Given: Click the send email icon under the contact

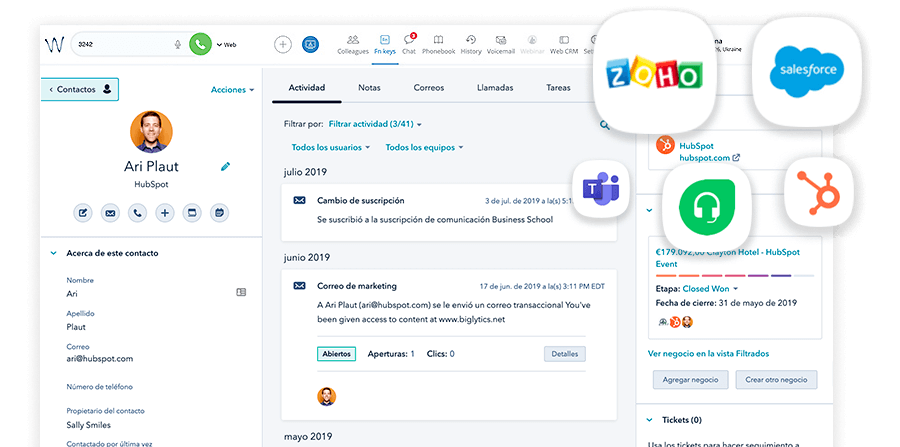Looking at the screenshot, I should point(110,213).
